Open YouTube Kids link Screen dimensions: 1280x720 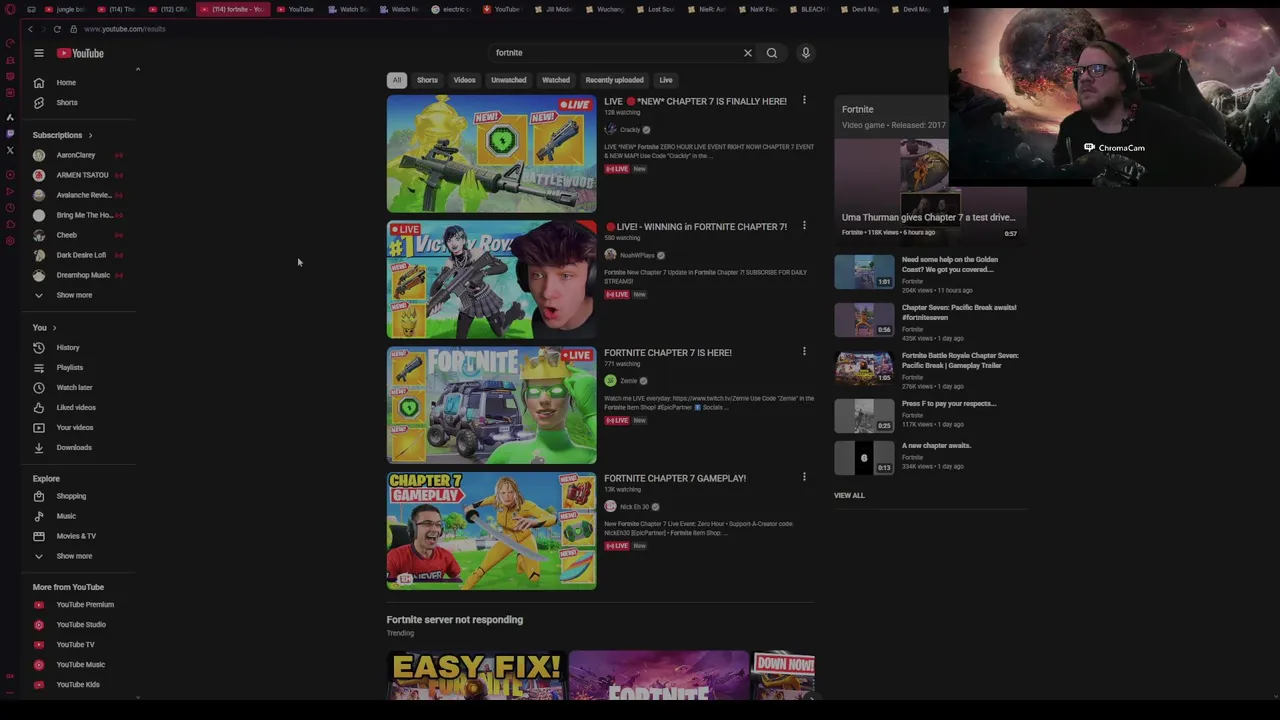click(x=80, y=685)
